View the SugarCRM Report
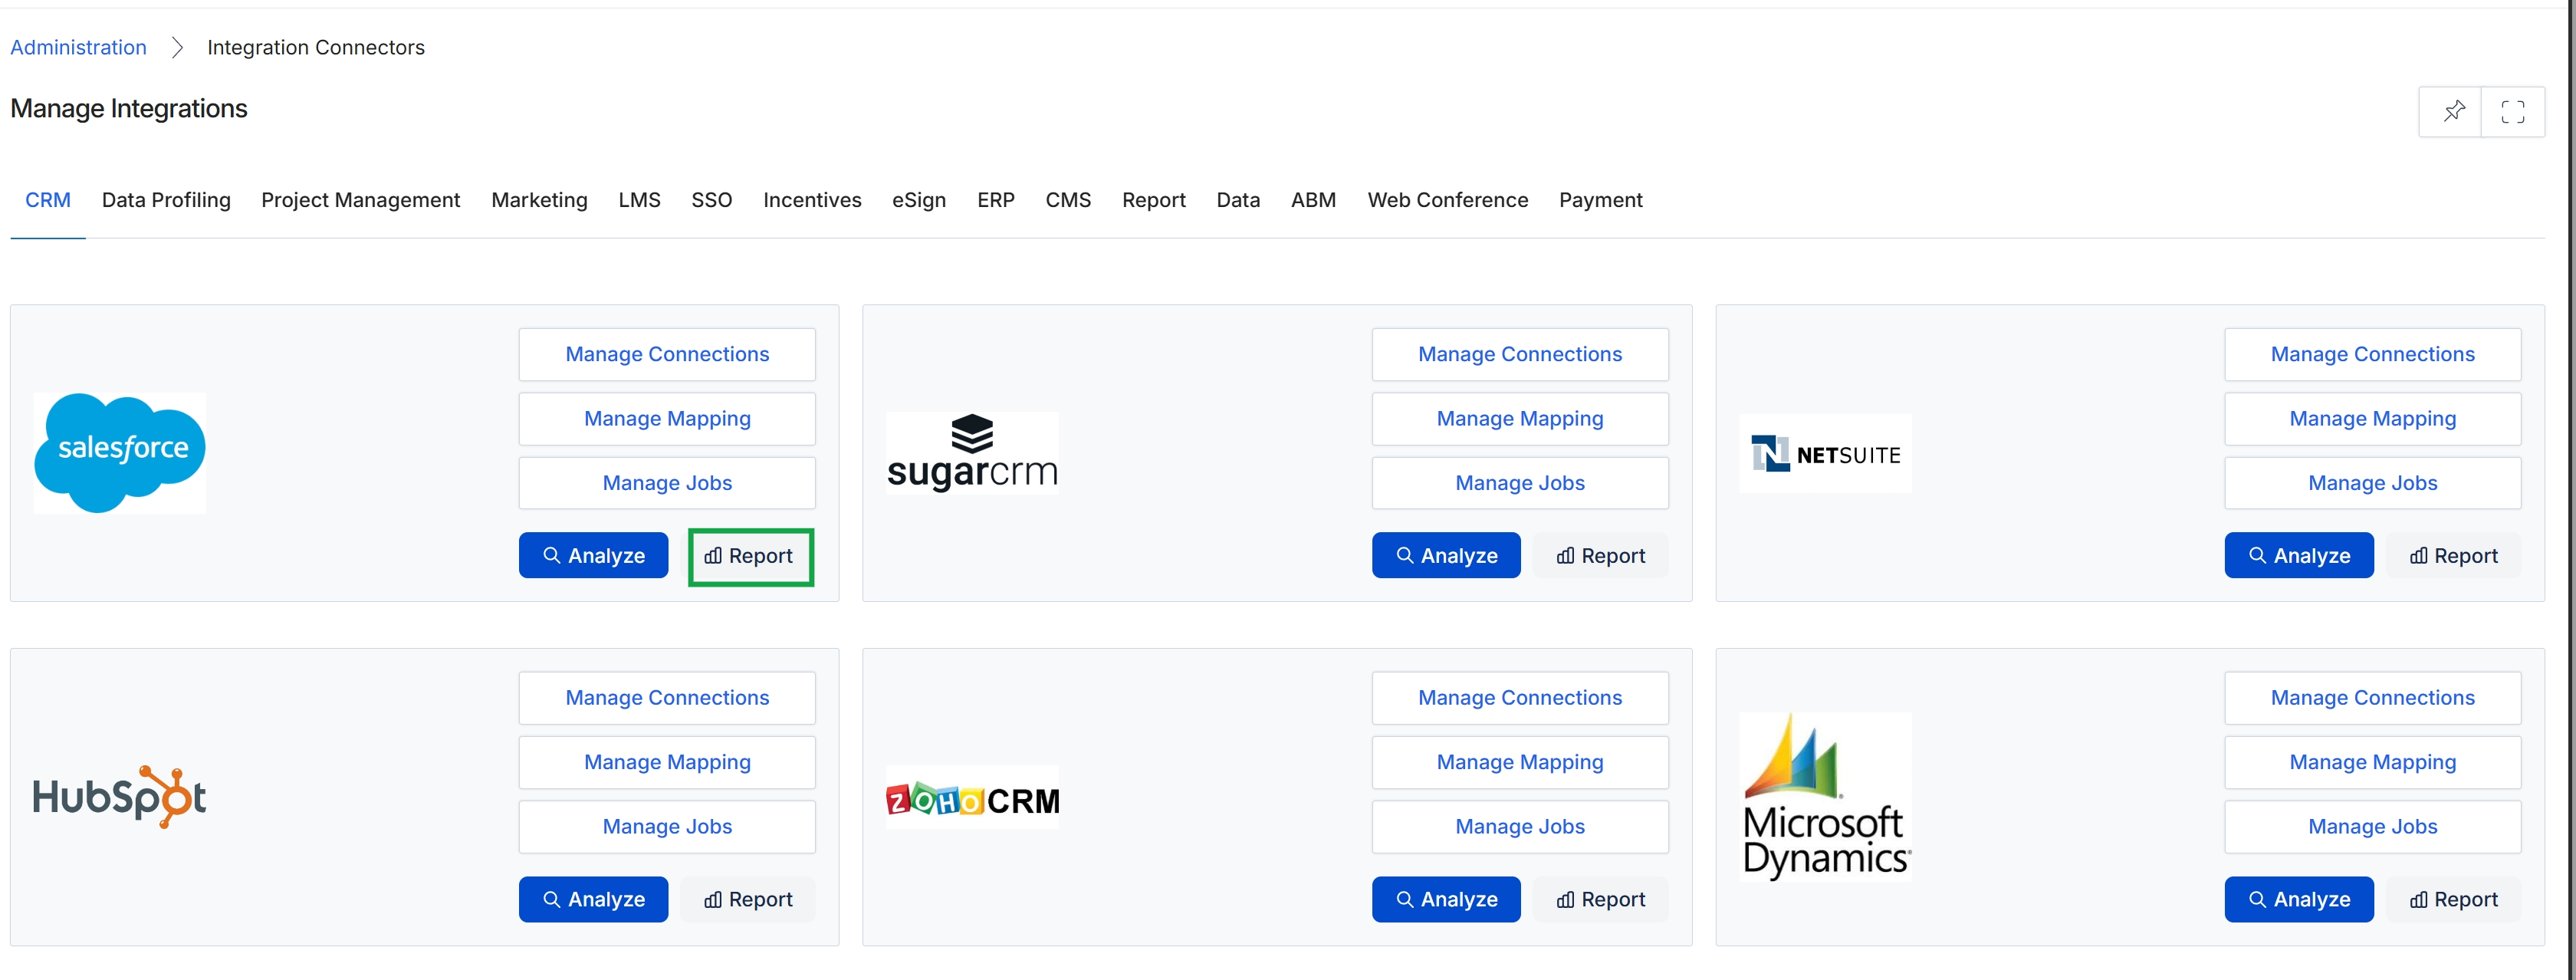Screen dimensions: 2576x980 [1600, 555]
